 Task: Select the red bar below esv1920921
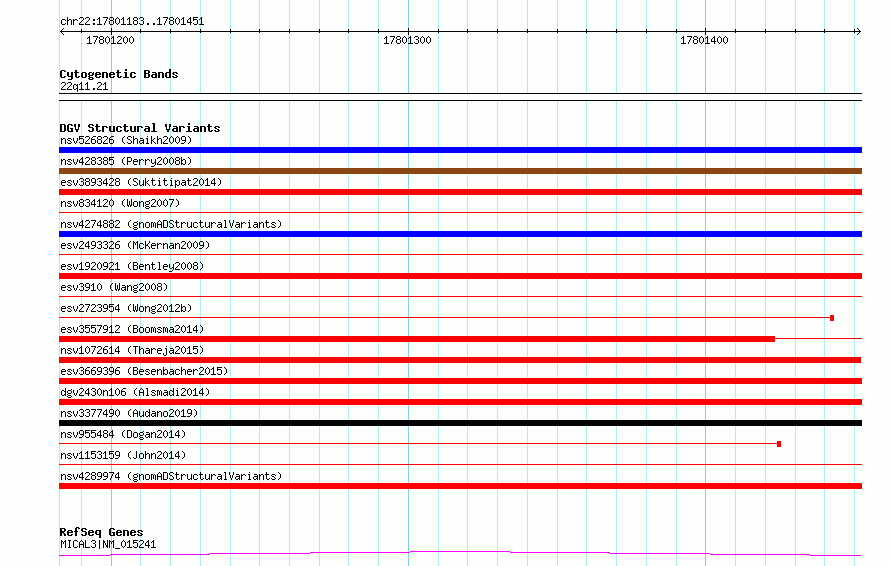coord(460,276)
